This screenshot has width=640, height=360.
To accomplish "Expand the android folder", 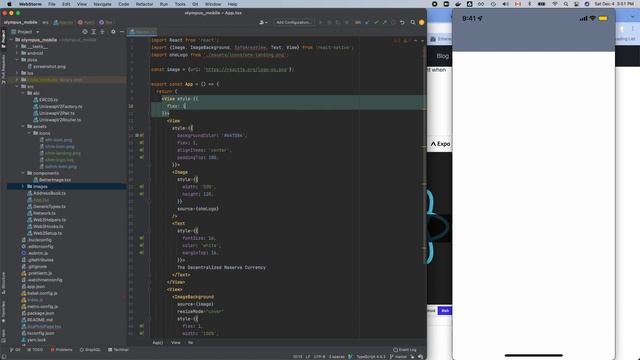I will (x=18, y=53).
